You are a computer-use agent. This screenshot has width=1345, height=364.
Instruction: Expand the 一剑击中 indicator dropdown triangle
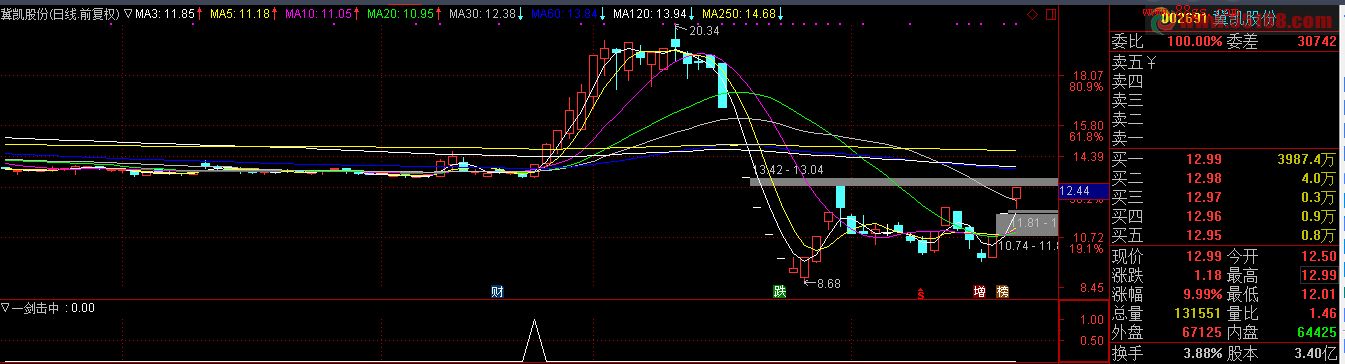point(6,308)
